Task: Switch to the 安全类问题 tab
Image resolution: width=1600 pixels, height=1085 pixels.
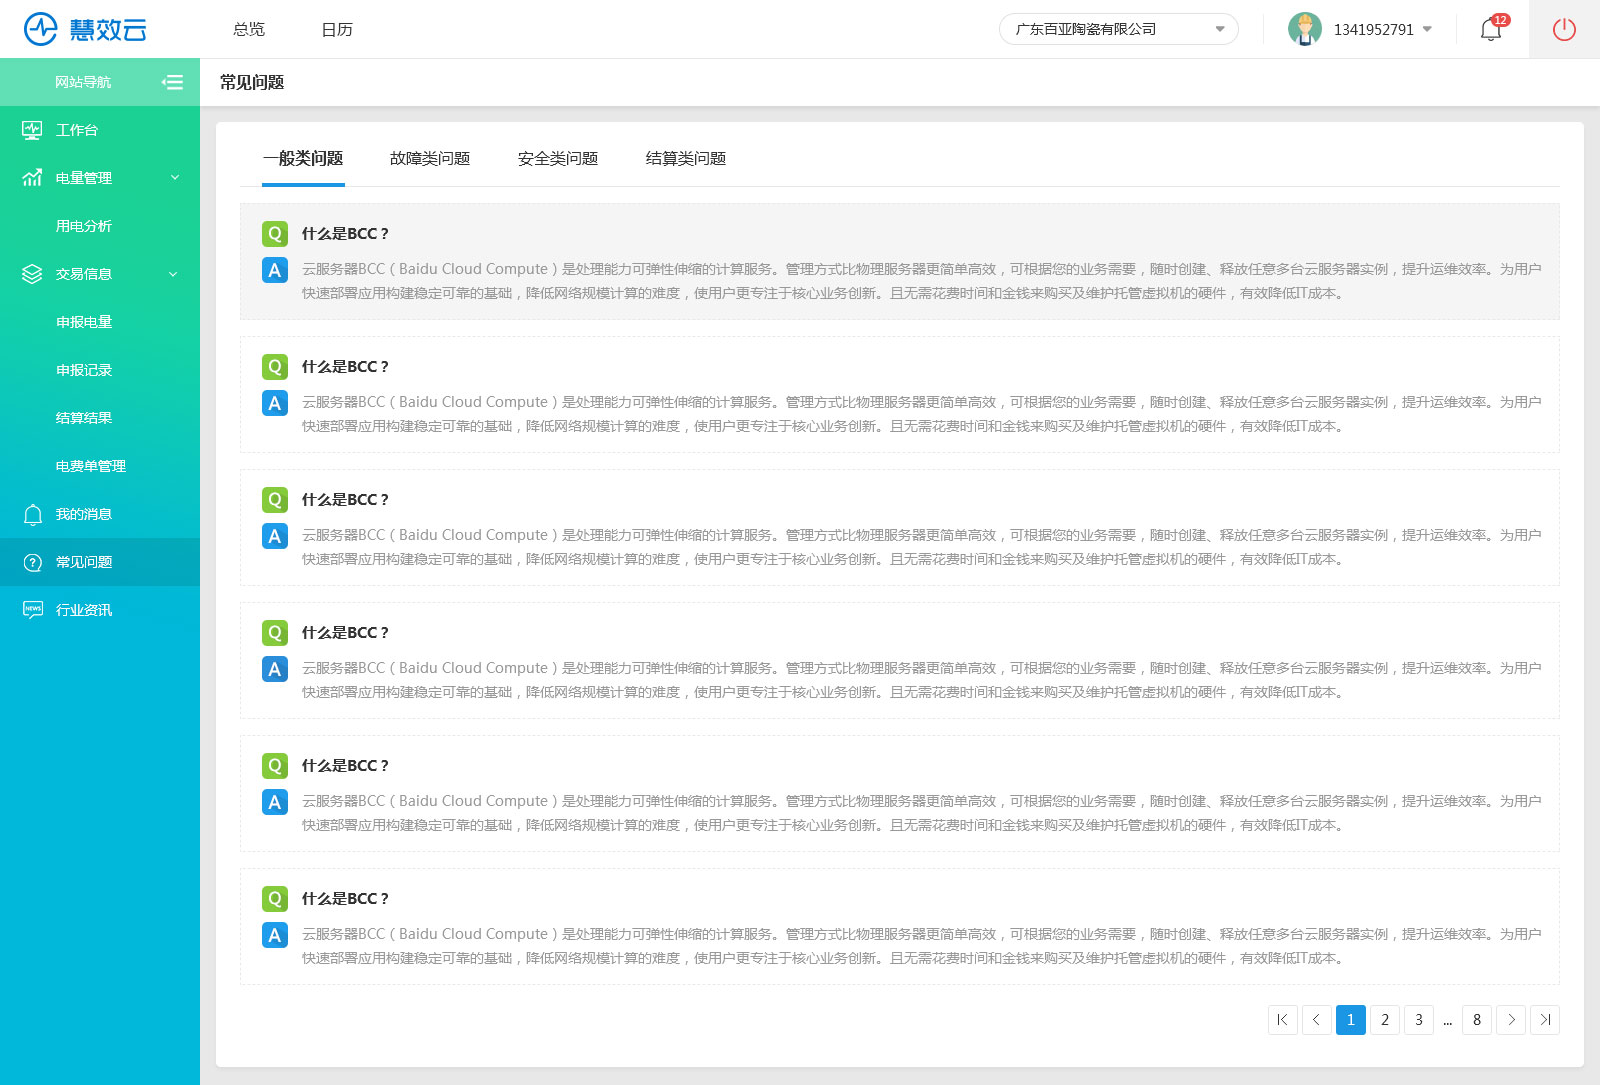Action: coord(558,158)
